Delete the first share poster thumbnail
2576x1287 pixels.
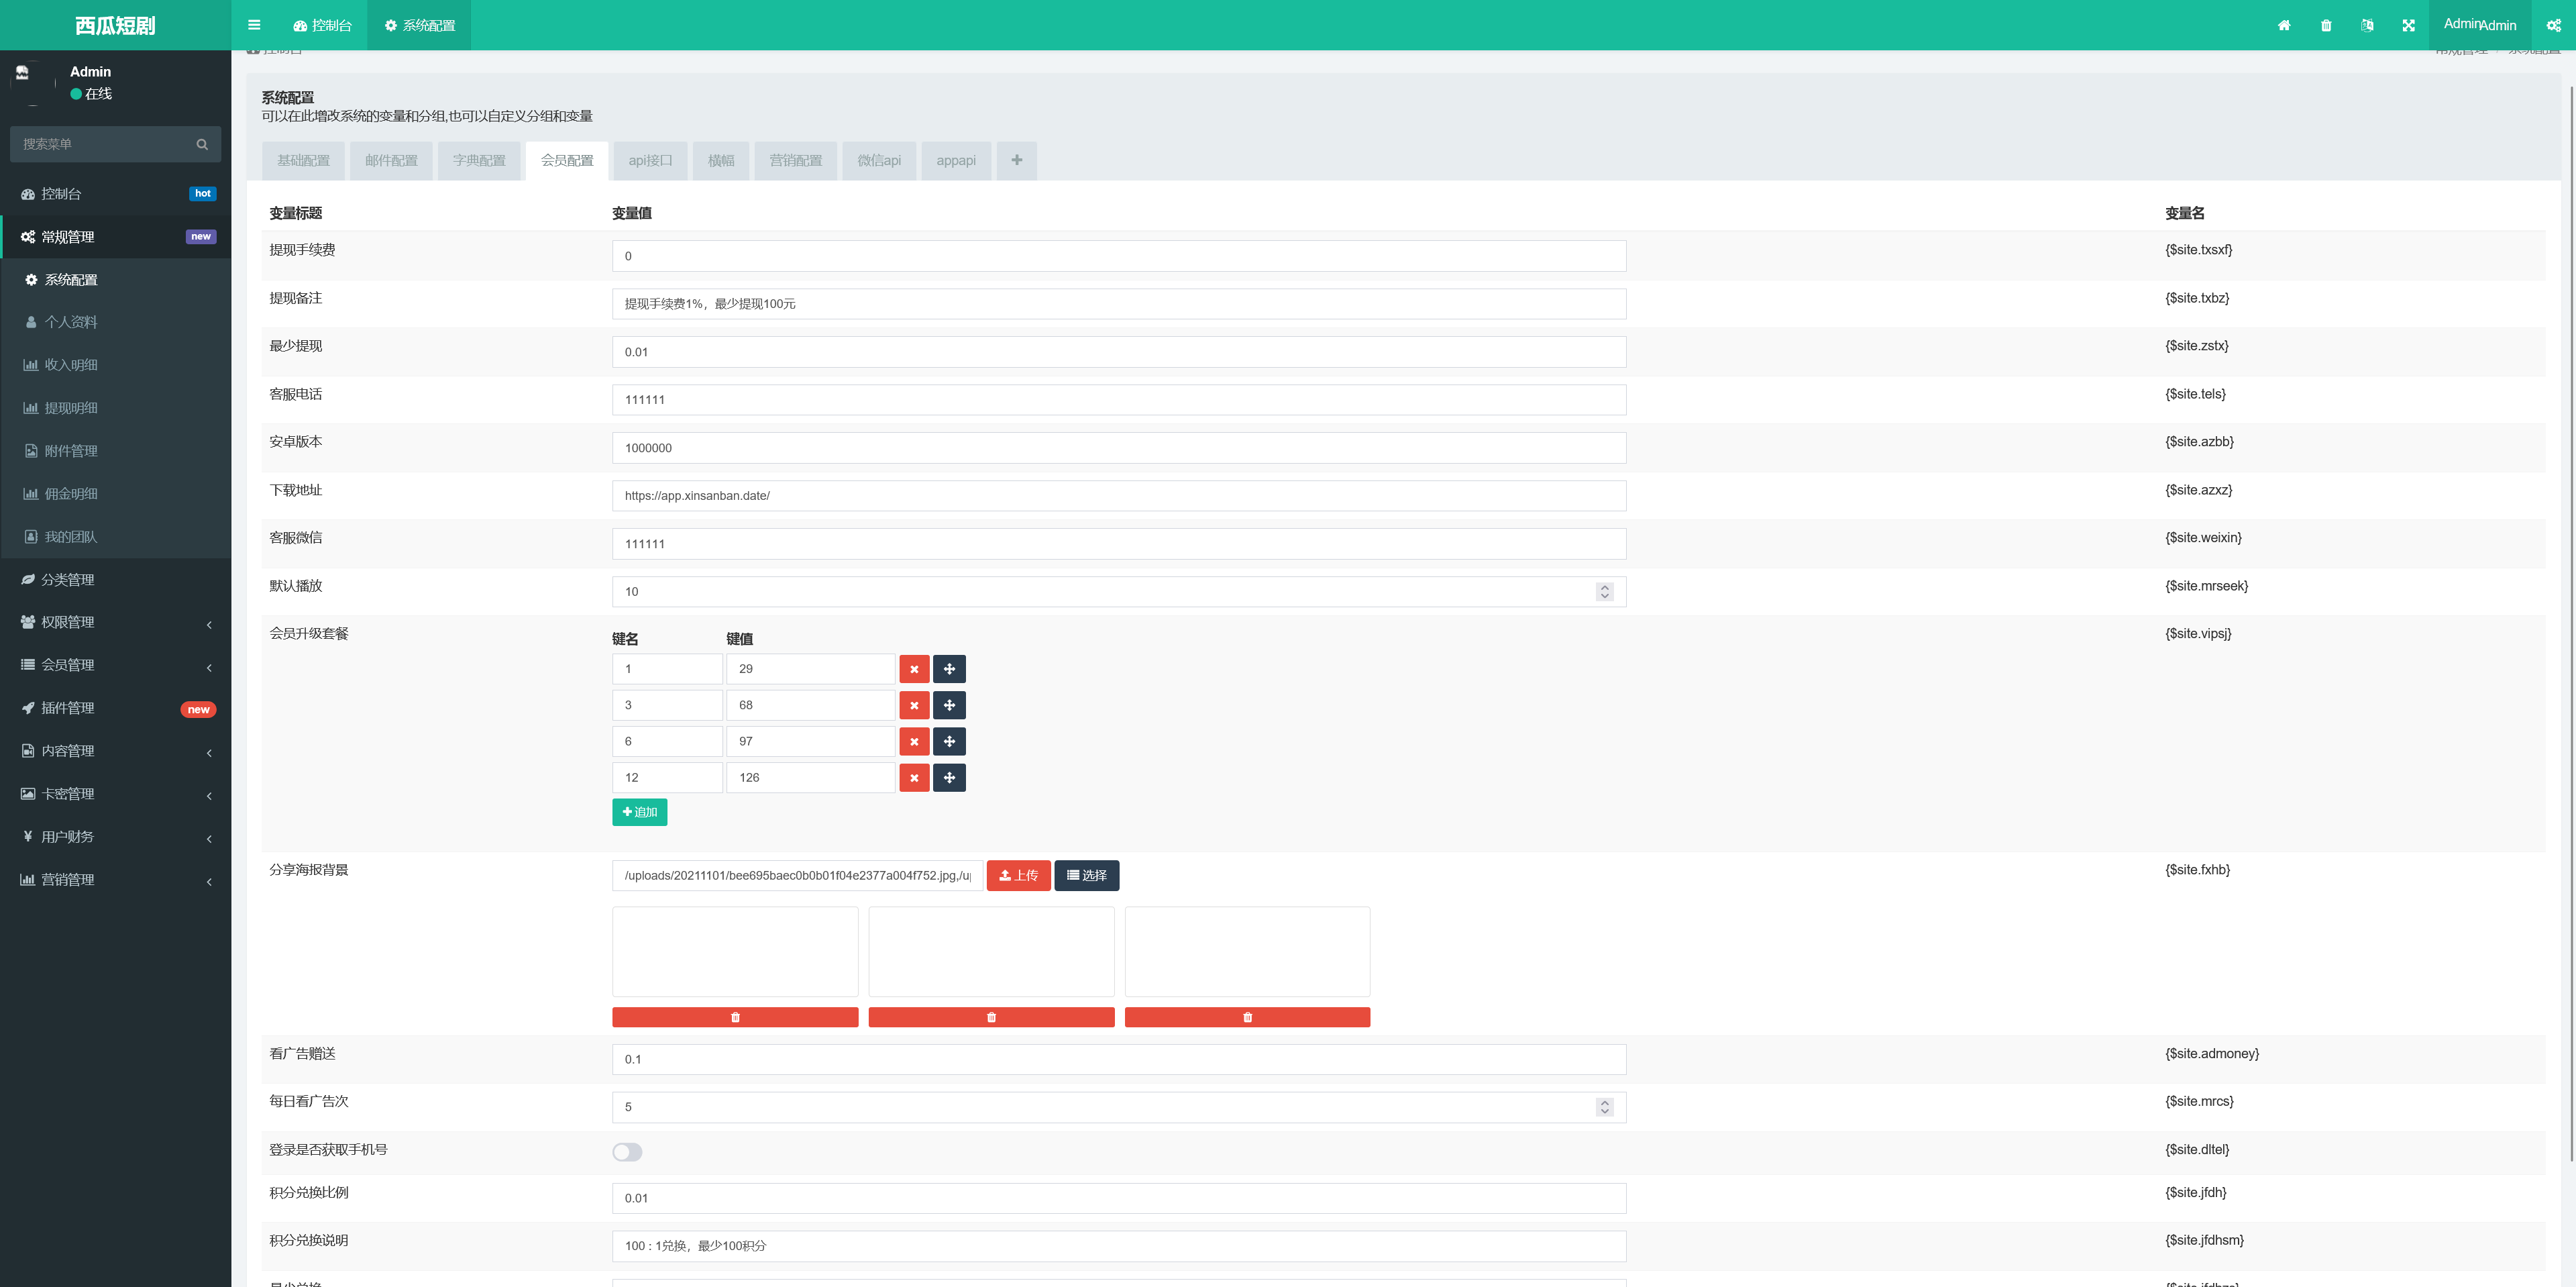734,1017
